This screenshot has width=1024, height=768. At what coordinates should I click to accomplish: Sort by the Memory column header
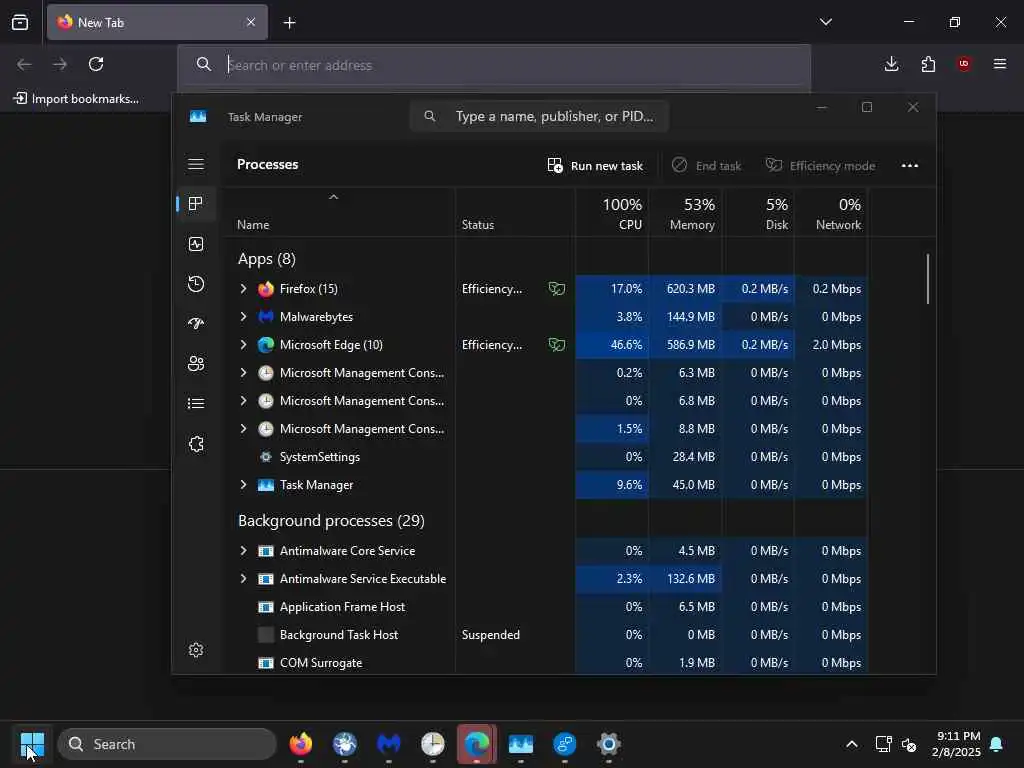pyautogui.click(x=686, y=213)
